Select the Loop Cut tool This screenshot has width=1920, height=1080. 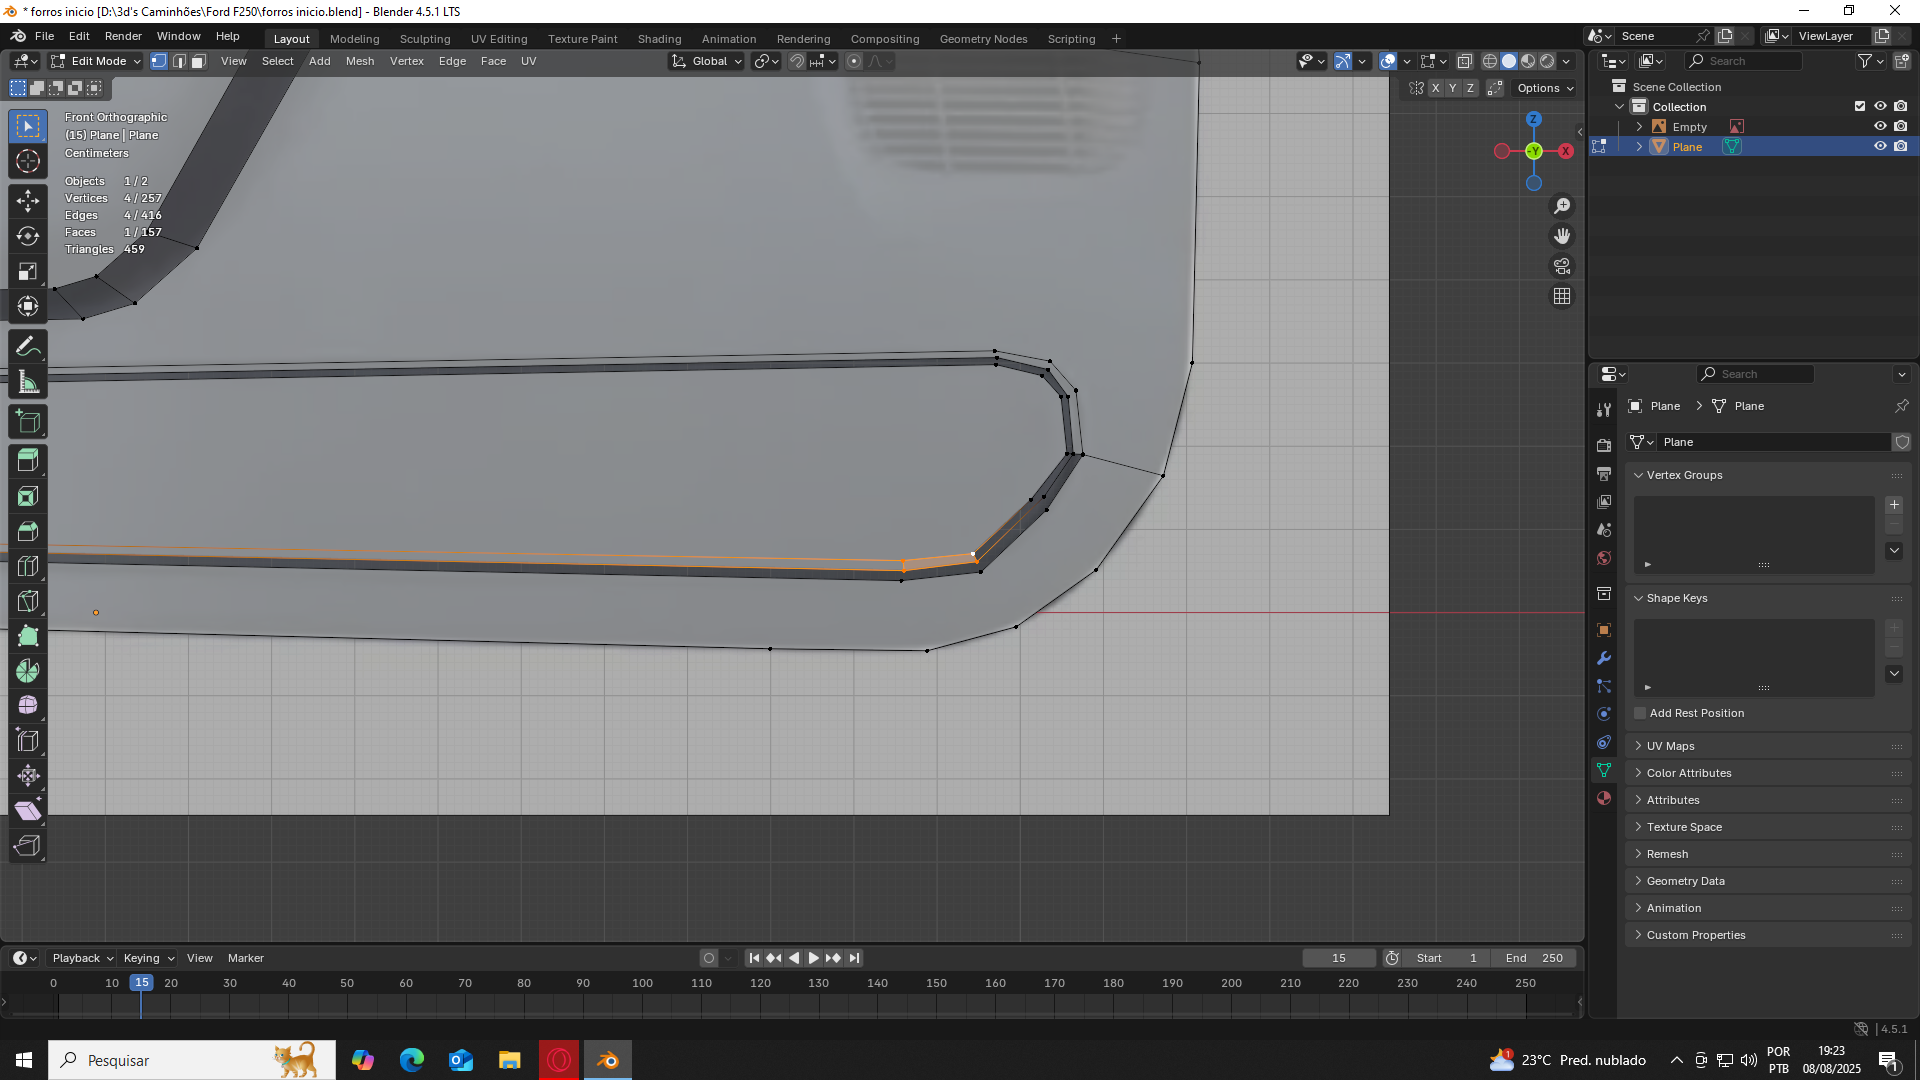[28, 566]
